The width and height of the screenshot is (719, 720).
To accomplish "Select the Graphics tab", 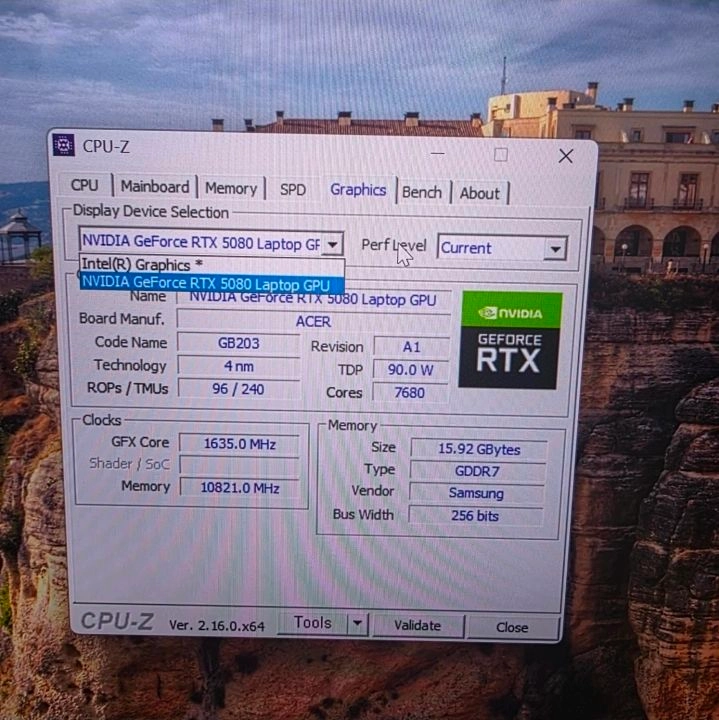I will 358,190.
